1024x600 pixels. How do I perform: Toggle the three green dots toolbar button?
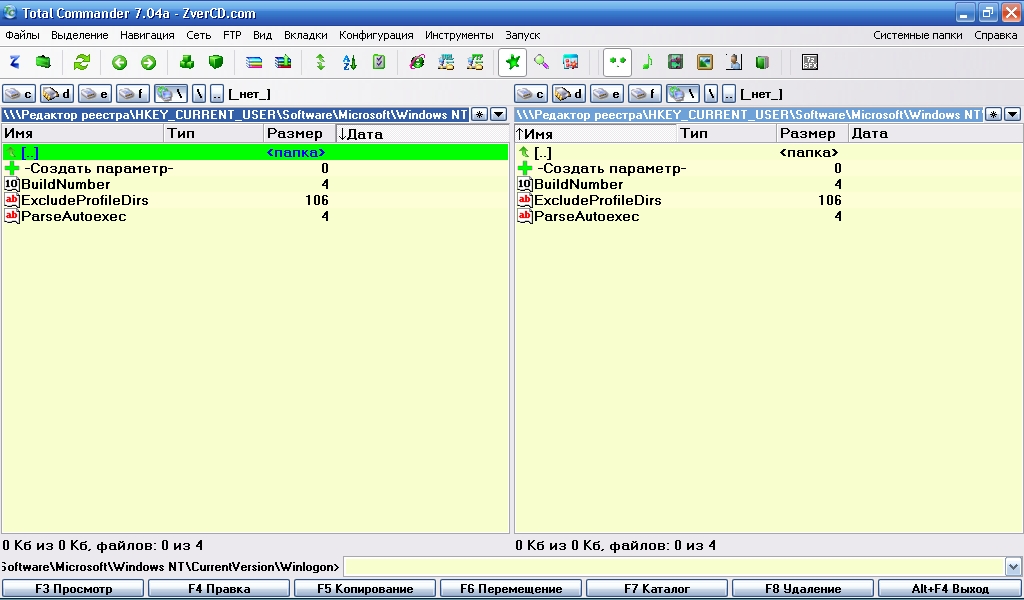[x=616, y=62]
